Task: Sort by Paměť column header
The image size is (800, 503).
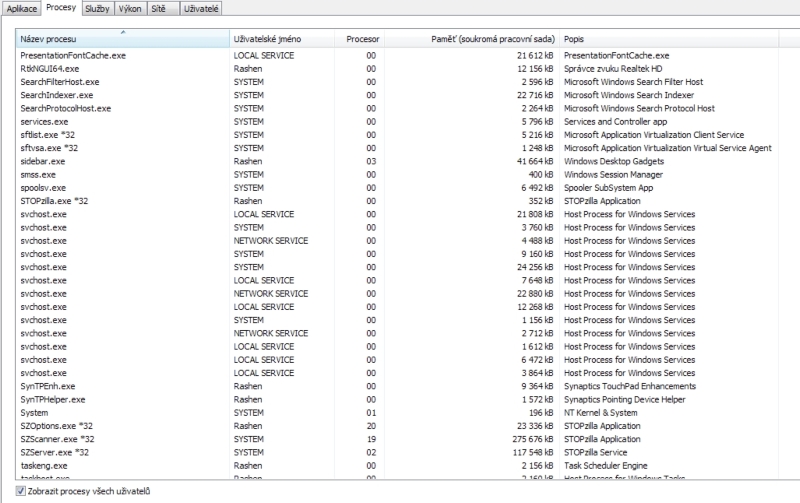Action: click(x=490, y=38)
